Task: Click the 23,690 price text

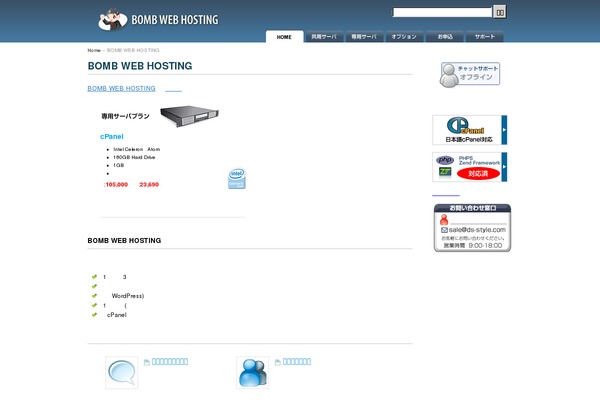Action: (149, 184)
